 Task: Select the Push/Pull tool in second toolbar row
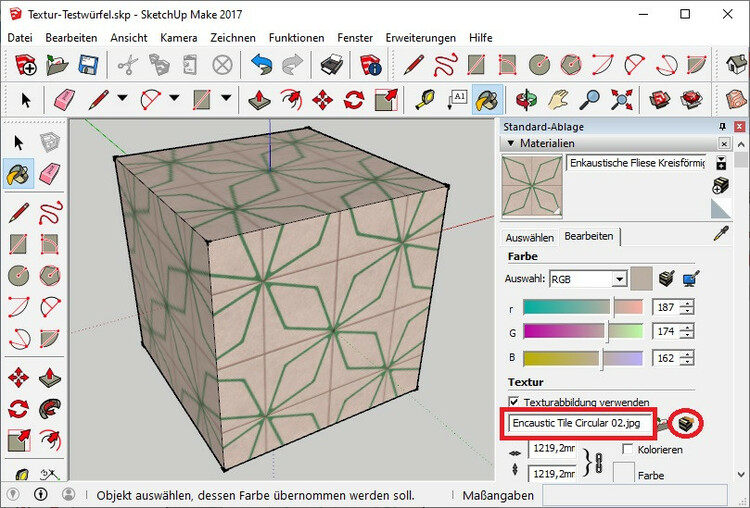[x=259, y=100]
